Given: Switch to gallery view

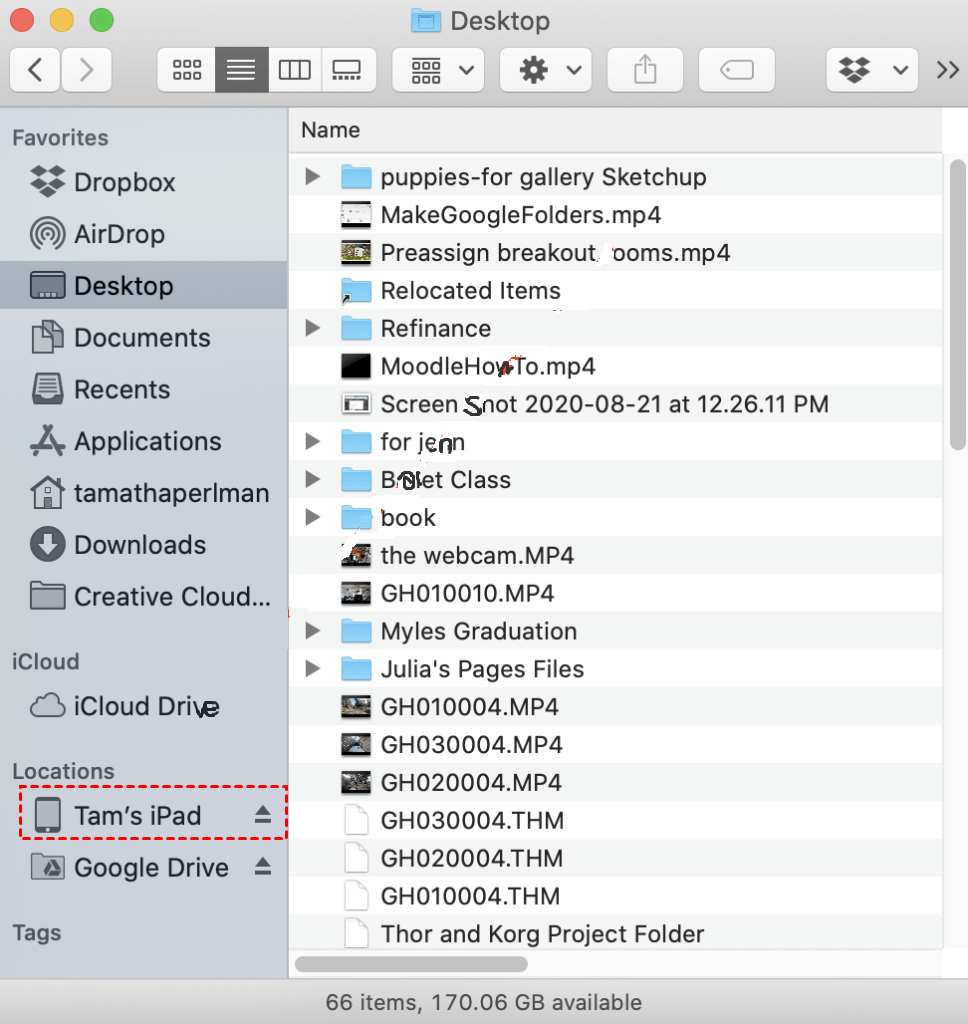Looking at the screenshot, I should (x=348, y=70).
